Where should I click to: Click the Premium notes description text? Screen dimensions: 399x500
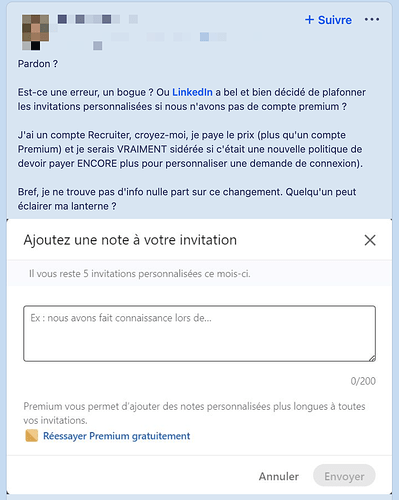tap(194, 413)
